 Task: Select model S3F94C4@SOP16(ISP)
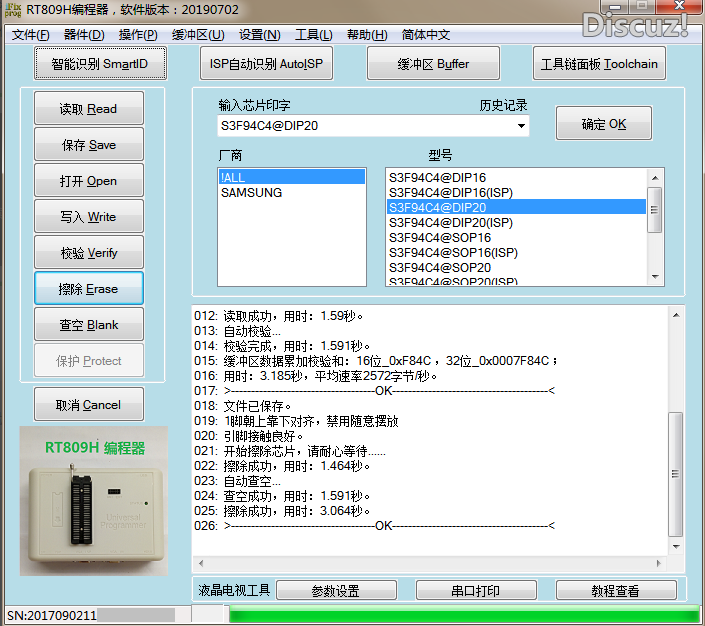tap(516, 253)
